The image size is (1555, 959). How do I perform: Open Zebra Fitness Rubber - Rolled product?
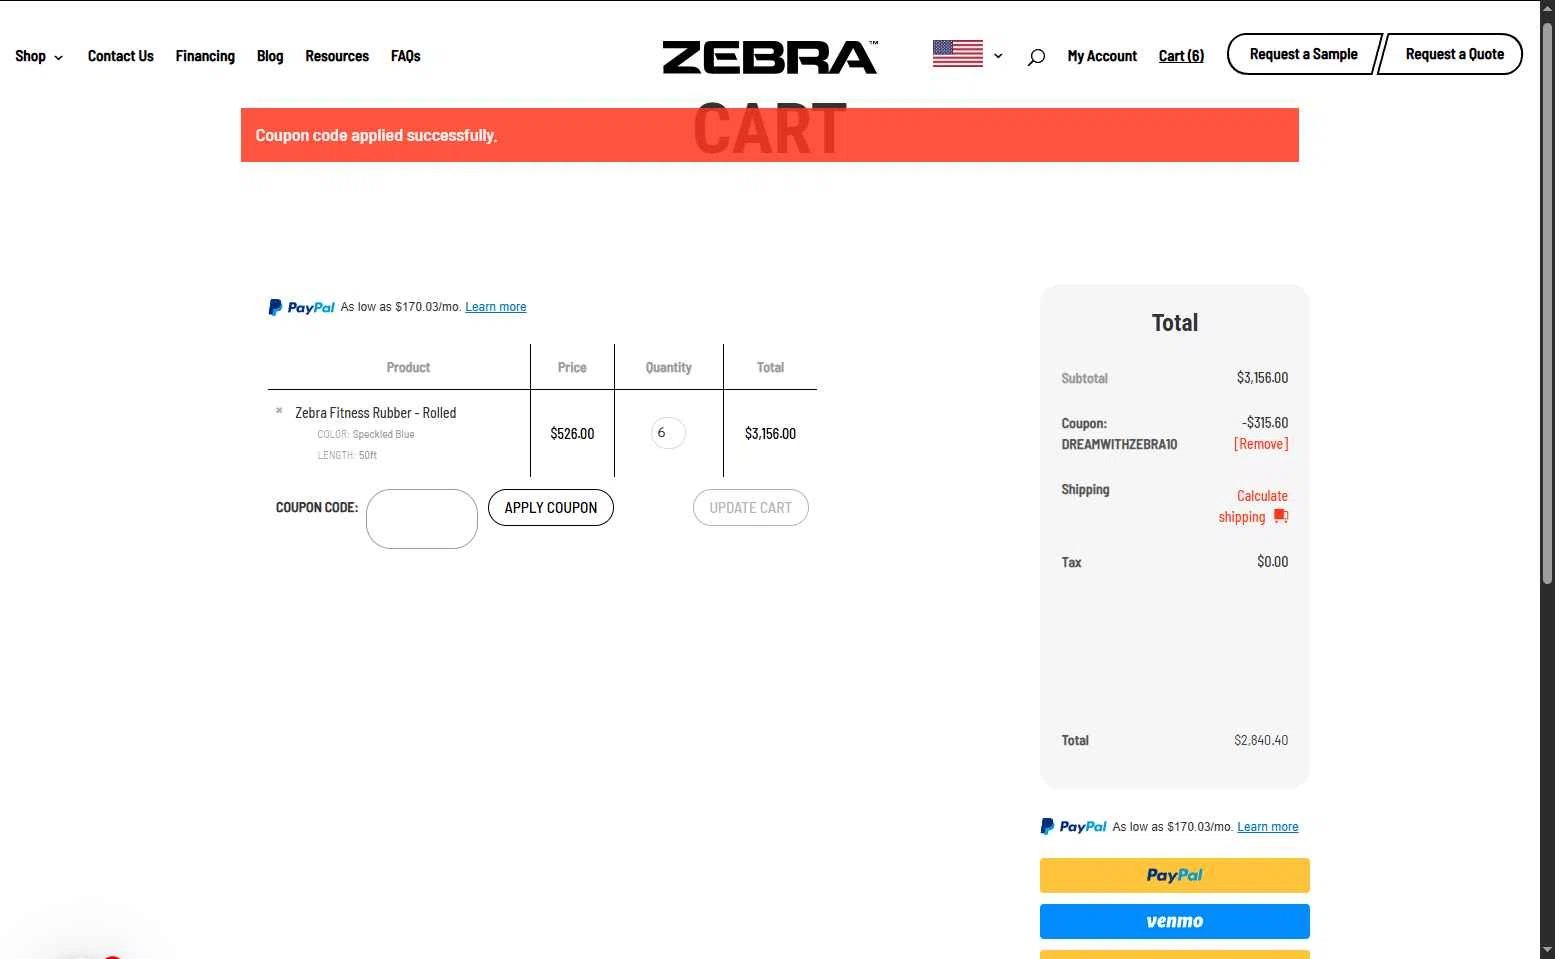(375, 413)
